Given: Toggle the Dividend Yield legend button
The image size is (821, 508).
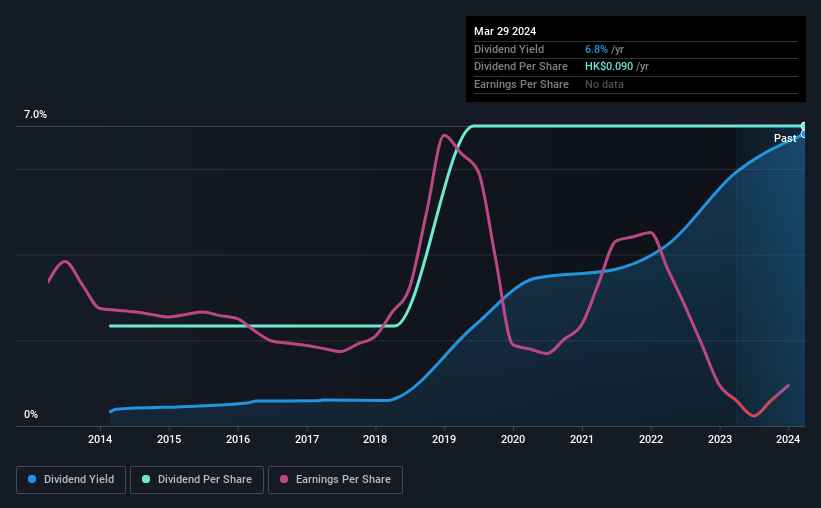Looking at the screenshot, I should [x=71, y=480].
